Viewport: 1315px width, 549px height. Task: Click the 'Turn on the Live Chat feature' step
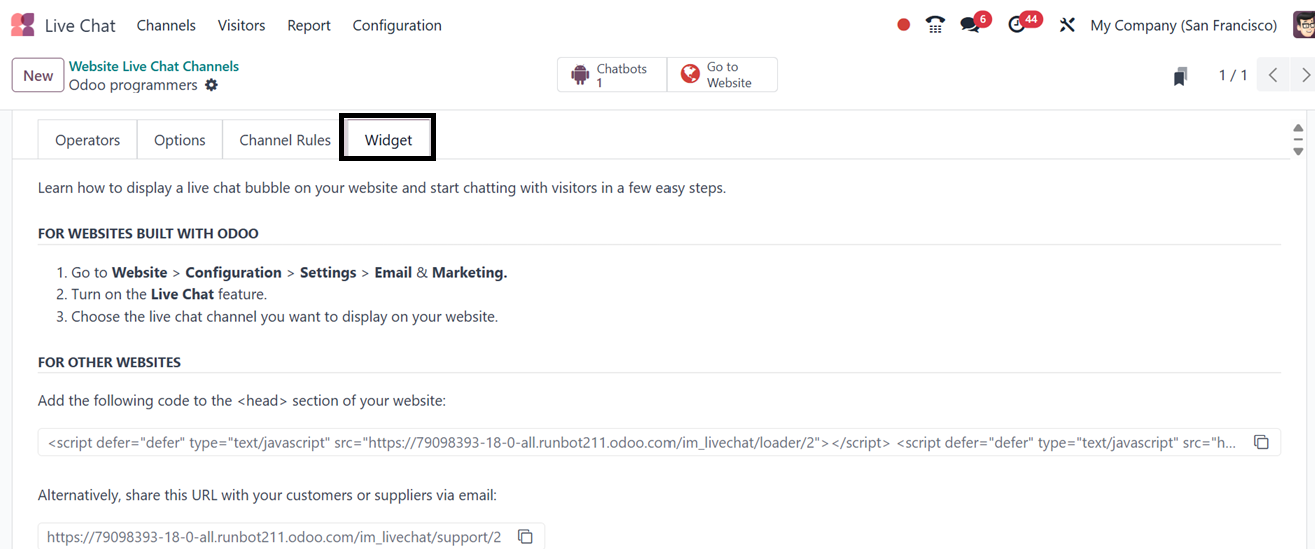click(x=169, y=294)
